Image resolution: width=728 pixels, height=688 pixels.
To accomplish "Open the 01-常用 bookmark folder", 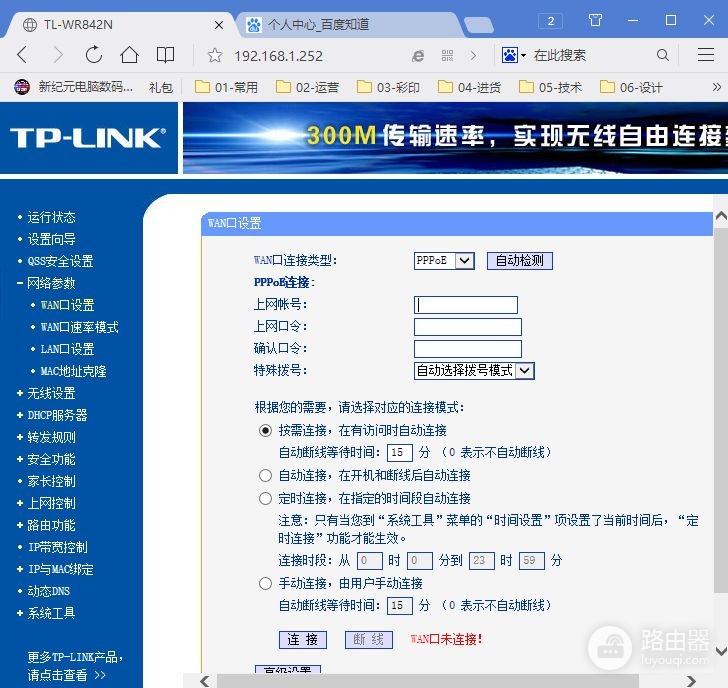I will (226, 87).
